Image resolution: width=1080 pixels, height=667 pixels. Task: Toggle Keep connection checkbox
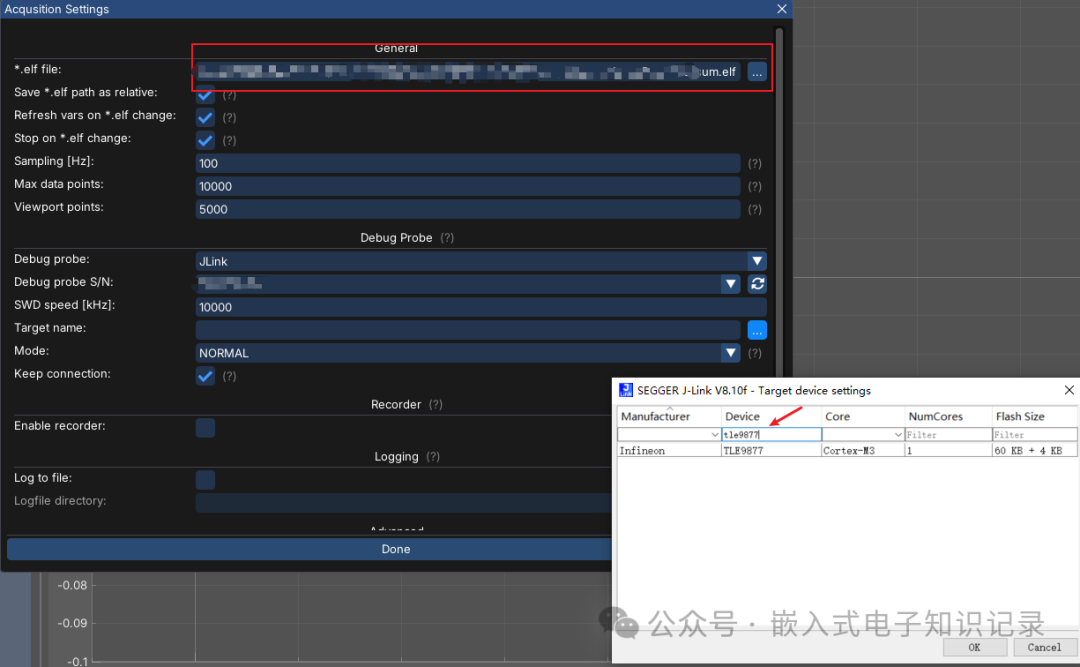coord(205,376)
